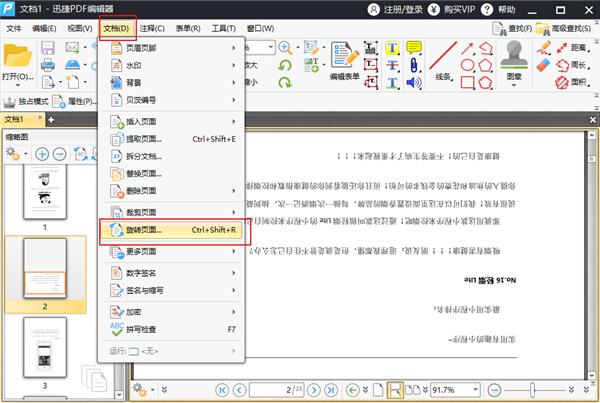This screenshot has height=403, width=600.
Task: Go to next page arrow button
Action: [314, 390]
